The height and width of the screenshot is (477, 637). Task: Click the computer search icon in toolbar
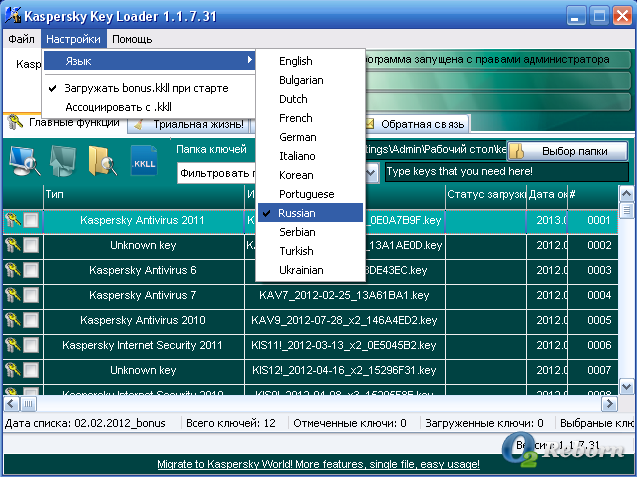pos(24,161)
